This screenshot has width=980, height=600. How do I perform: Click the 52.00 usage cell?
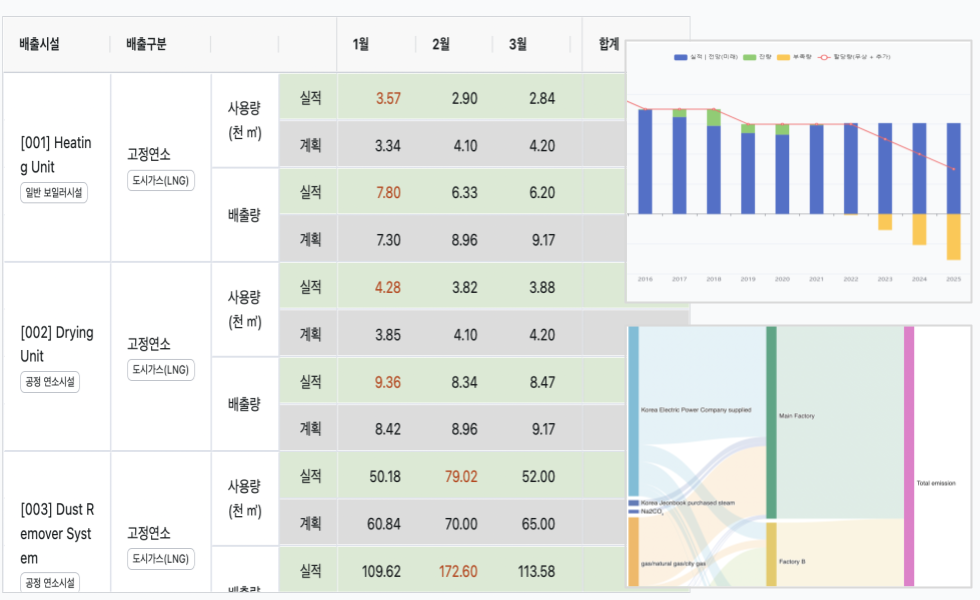pos(538,476)
